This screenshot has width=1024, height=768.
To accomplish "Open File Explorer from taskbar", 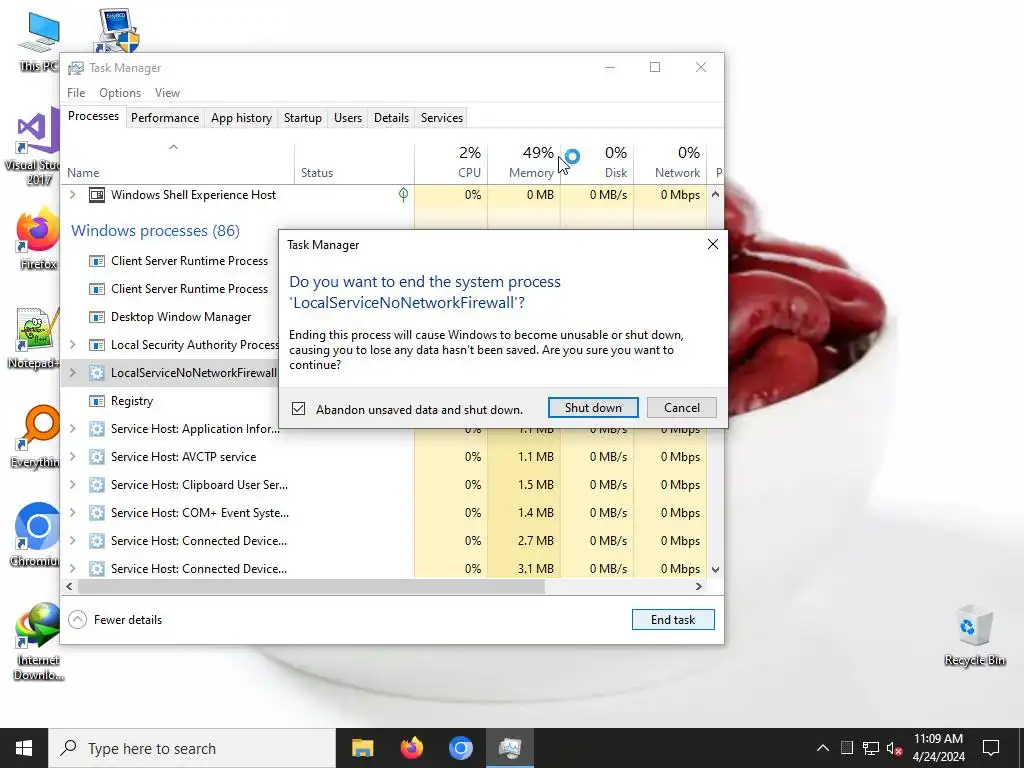I will click(x=362, y=748).
